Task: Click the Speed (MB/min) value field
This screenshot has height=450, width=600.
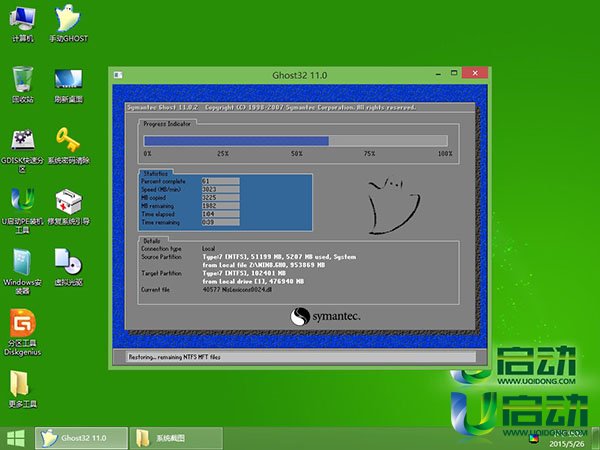Action: click(220, 189)
